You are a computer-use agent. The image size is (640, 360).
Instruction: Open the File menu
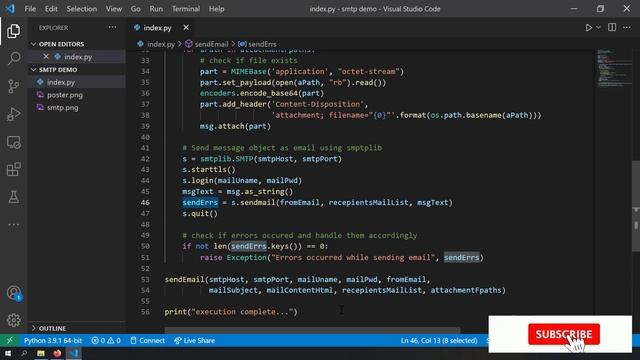(x=30, y=9)
